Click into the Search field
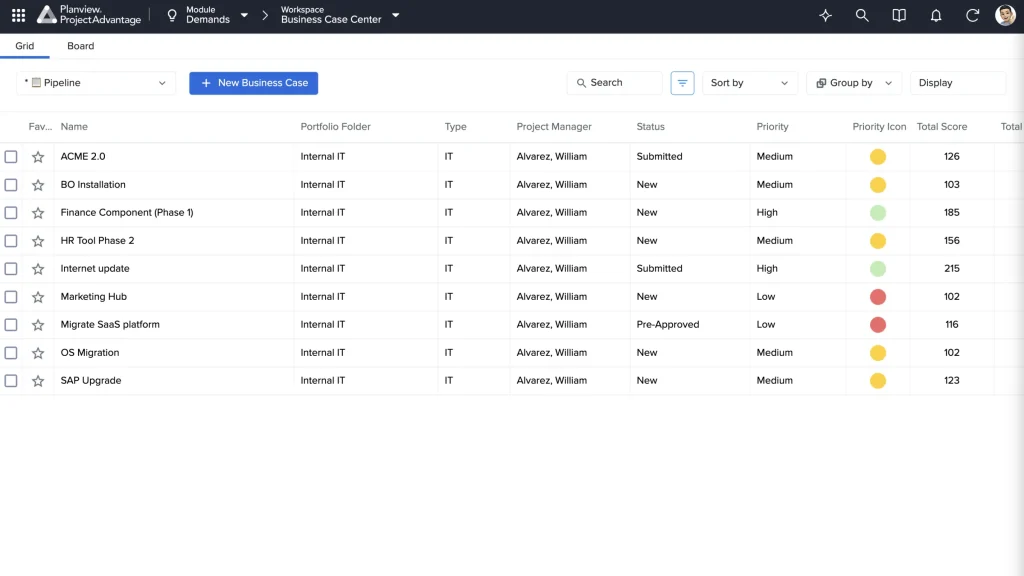Screen dimensions: 1024x576 coord(615,83)
